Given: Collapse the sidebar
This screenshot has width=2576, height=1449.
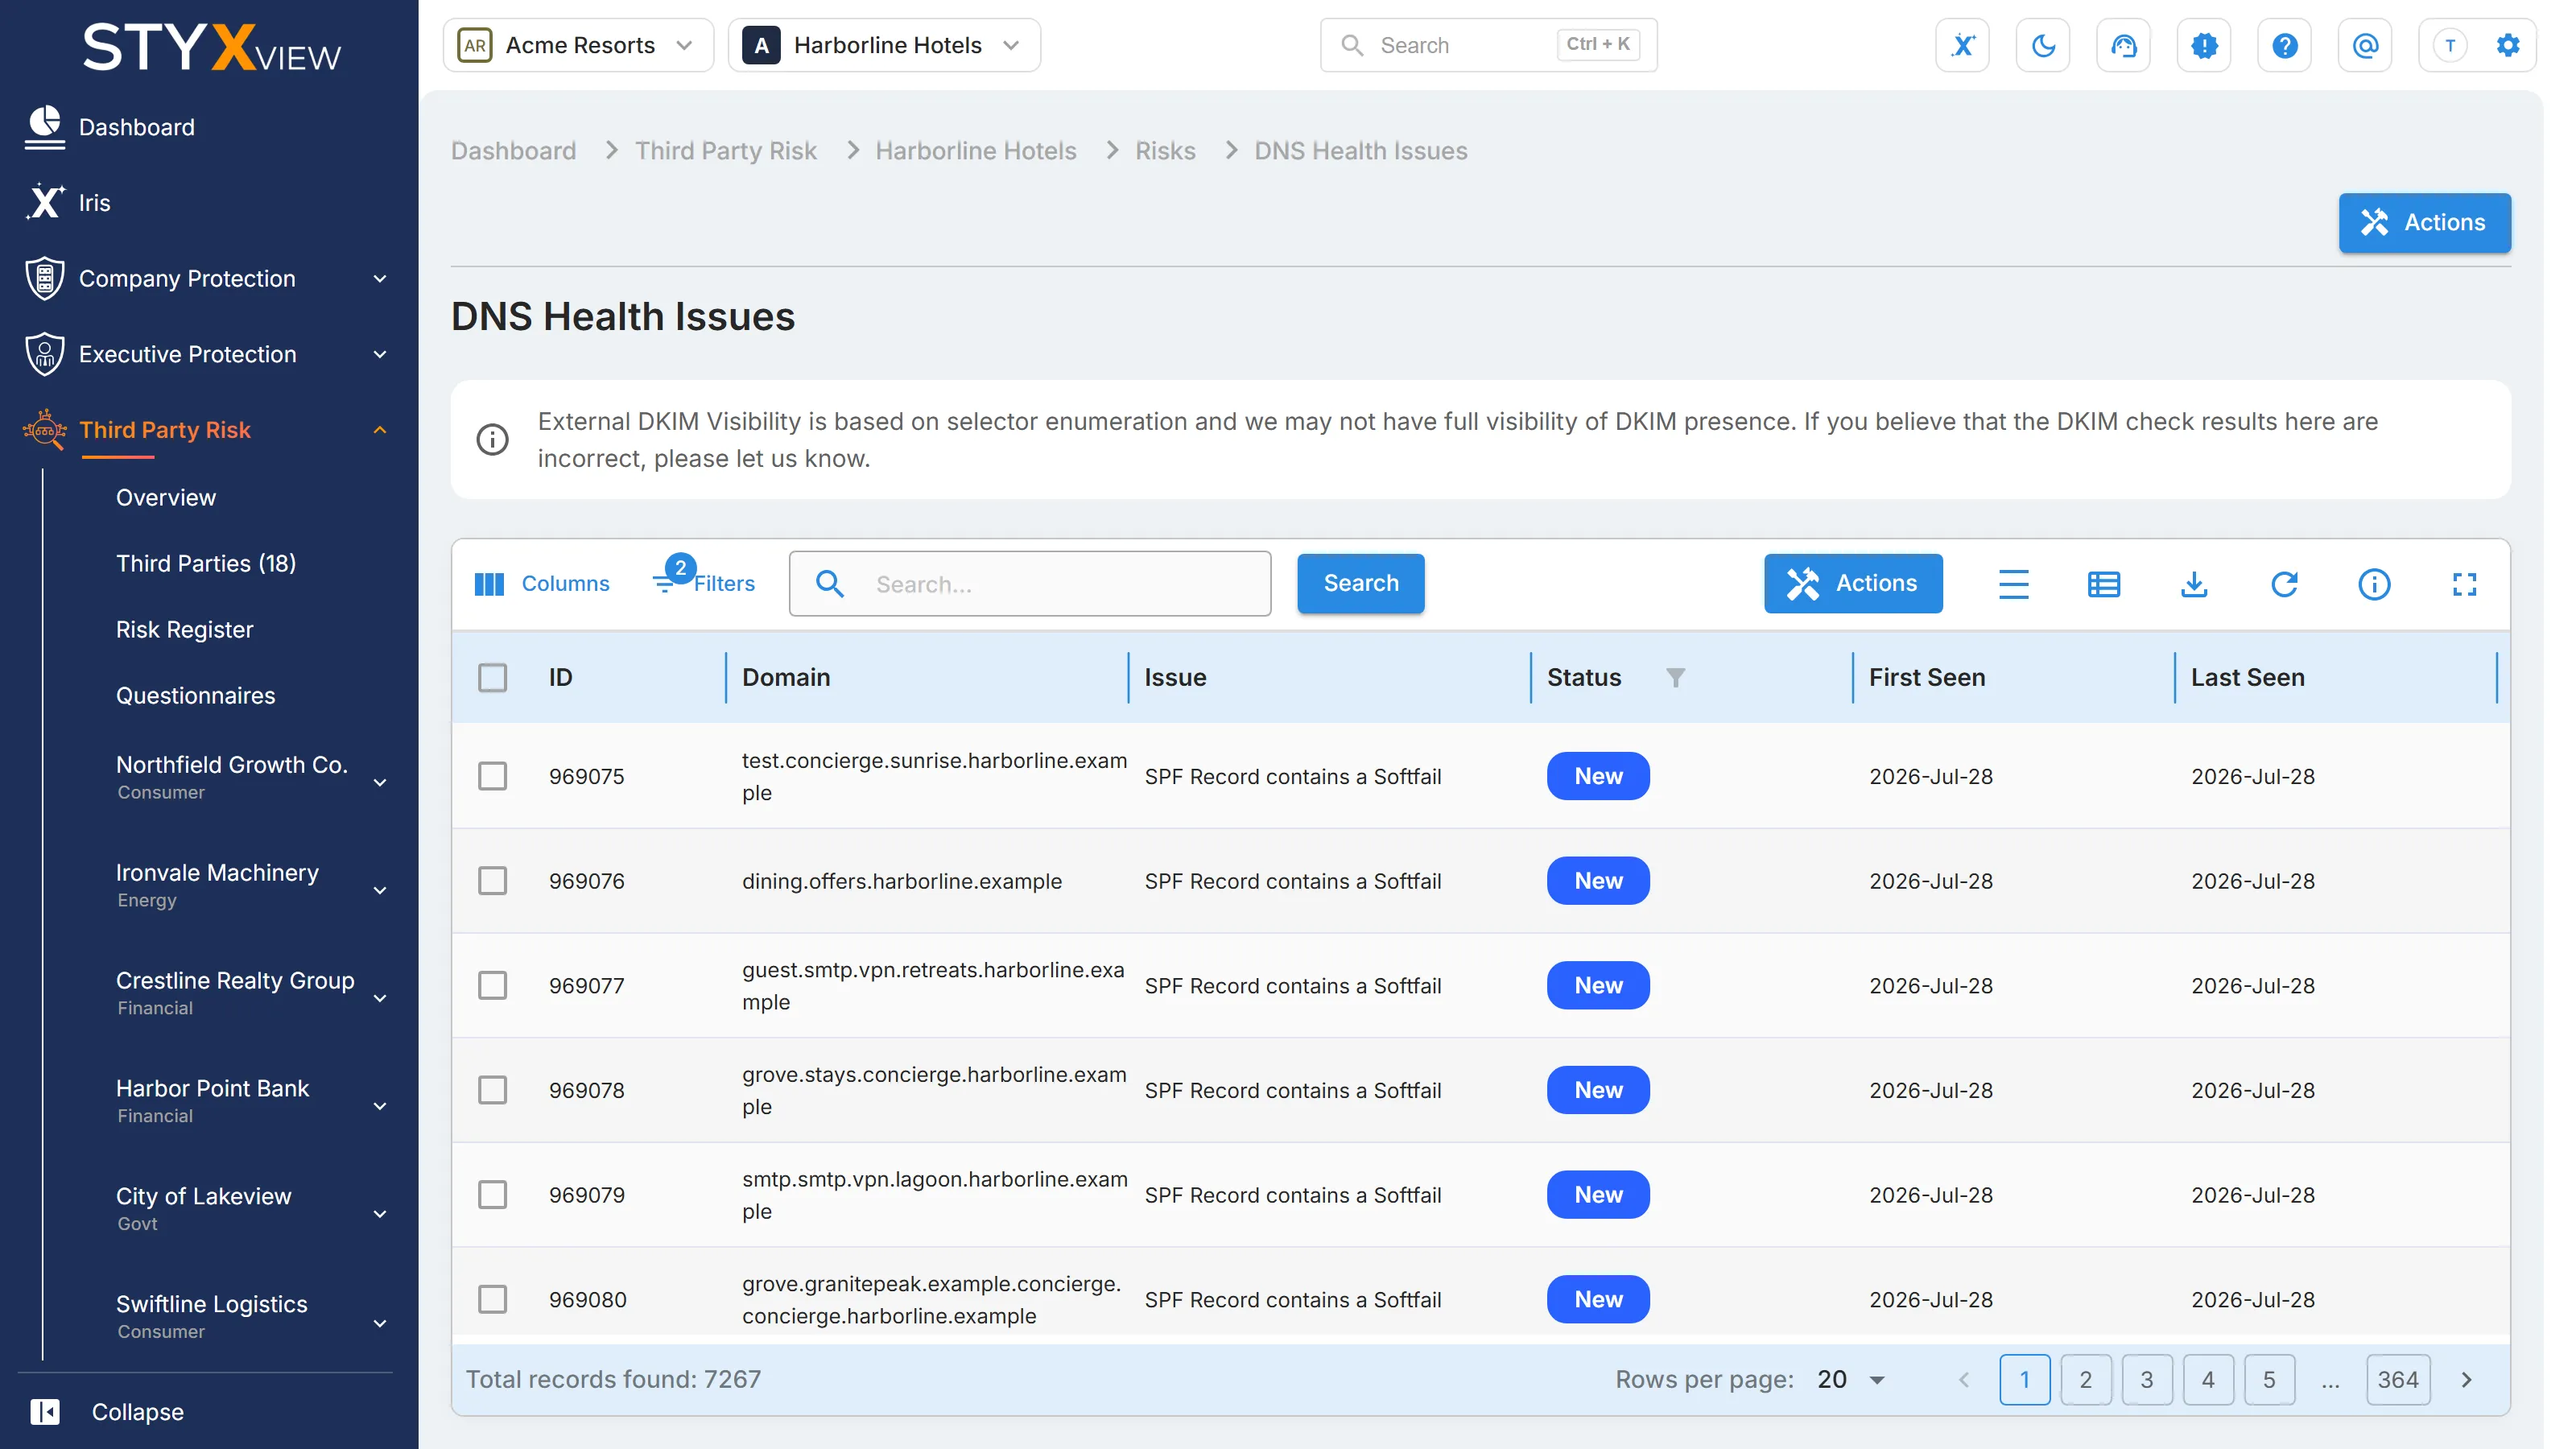Looking at the screenshot, I should click(x=107, y=1412).
